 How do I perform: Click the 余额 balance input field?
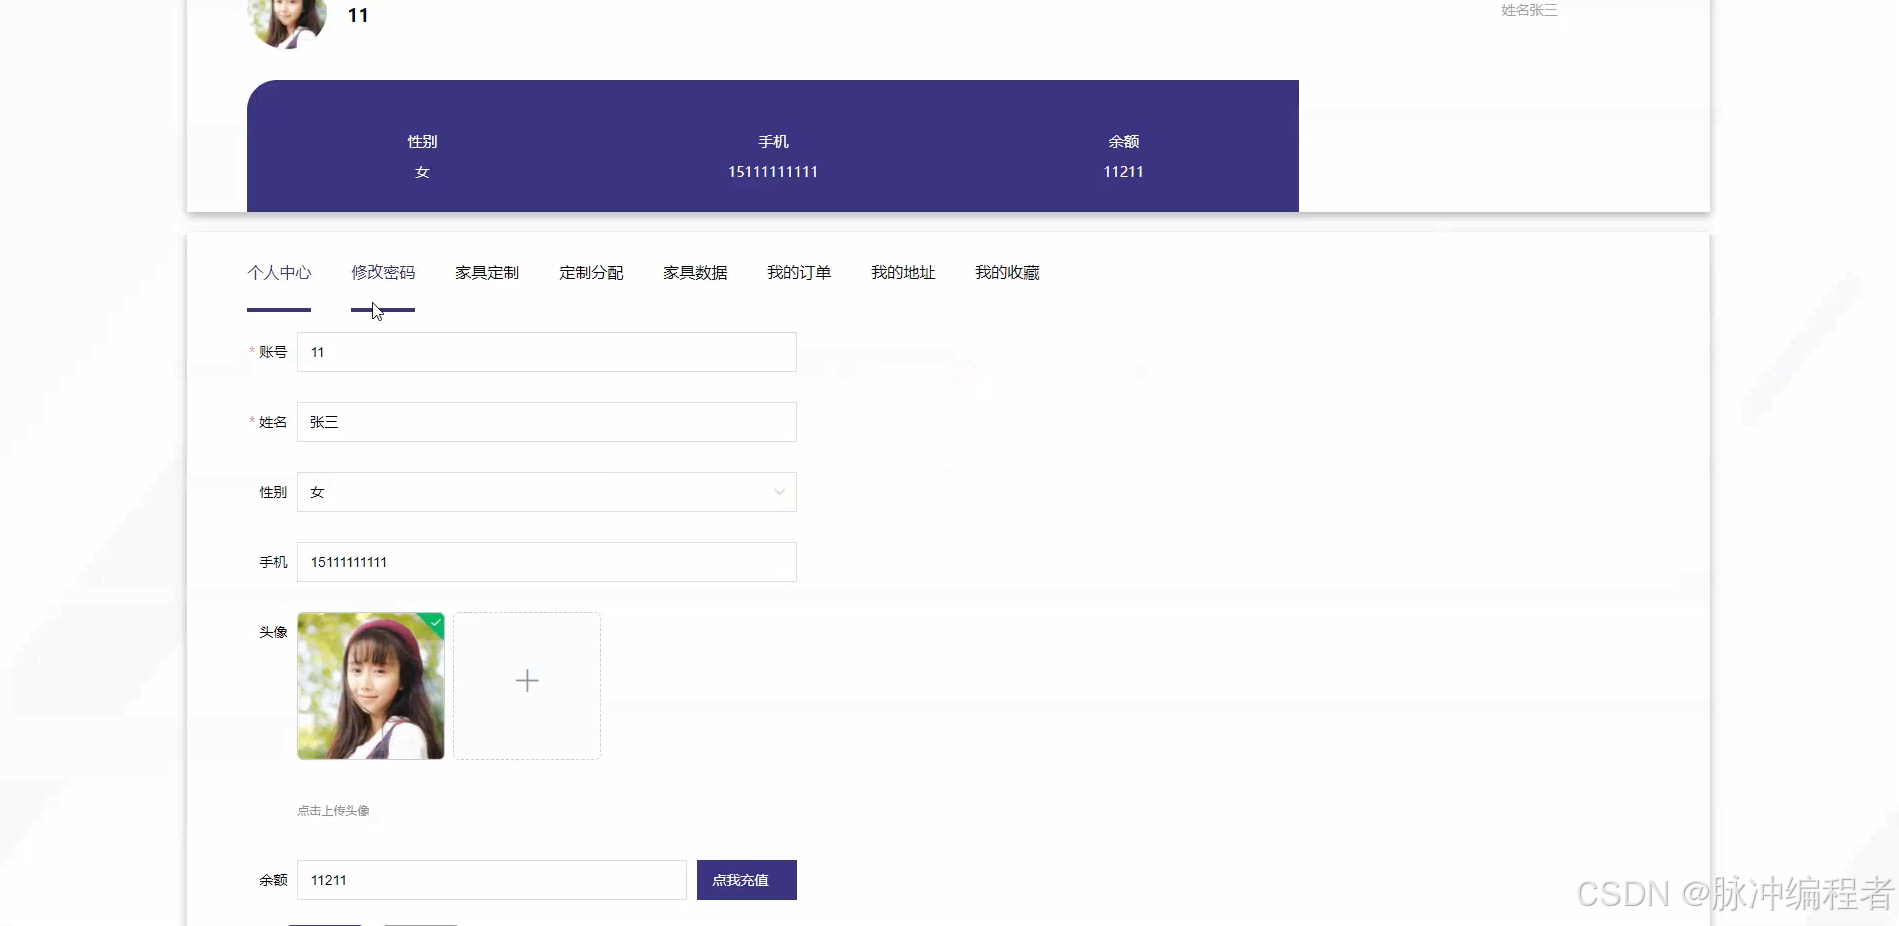pyautogui.click(x=492, y=880)
